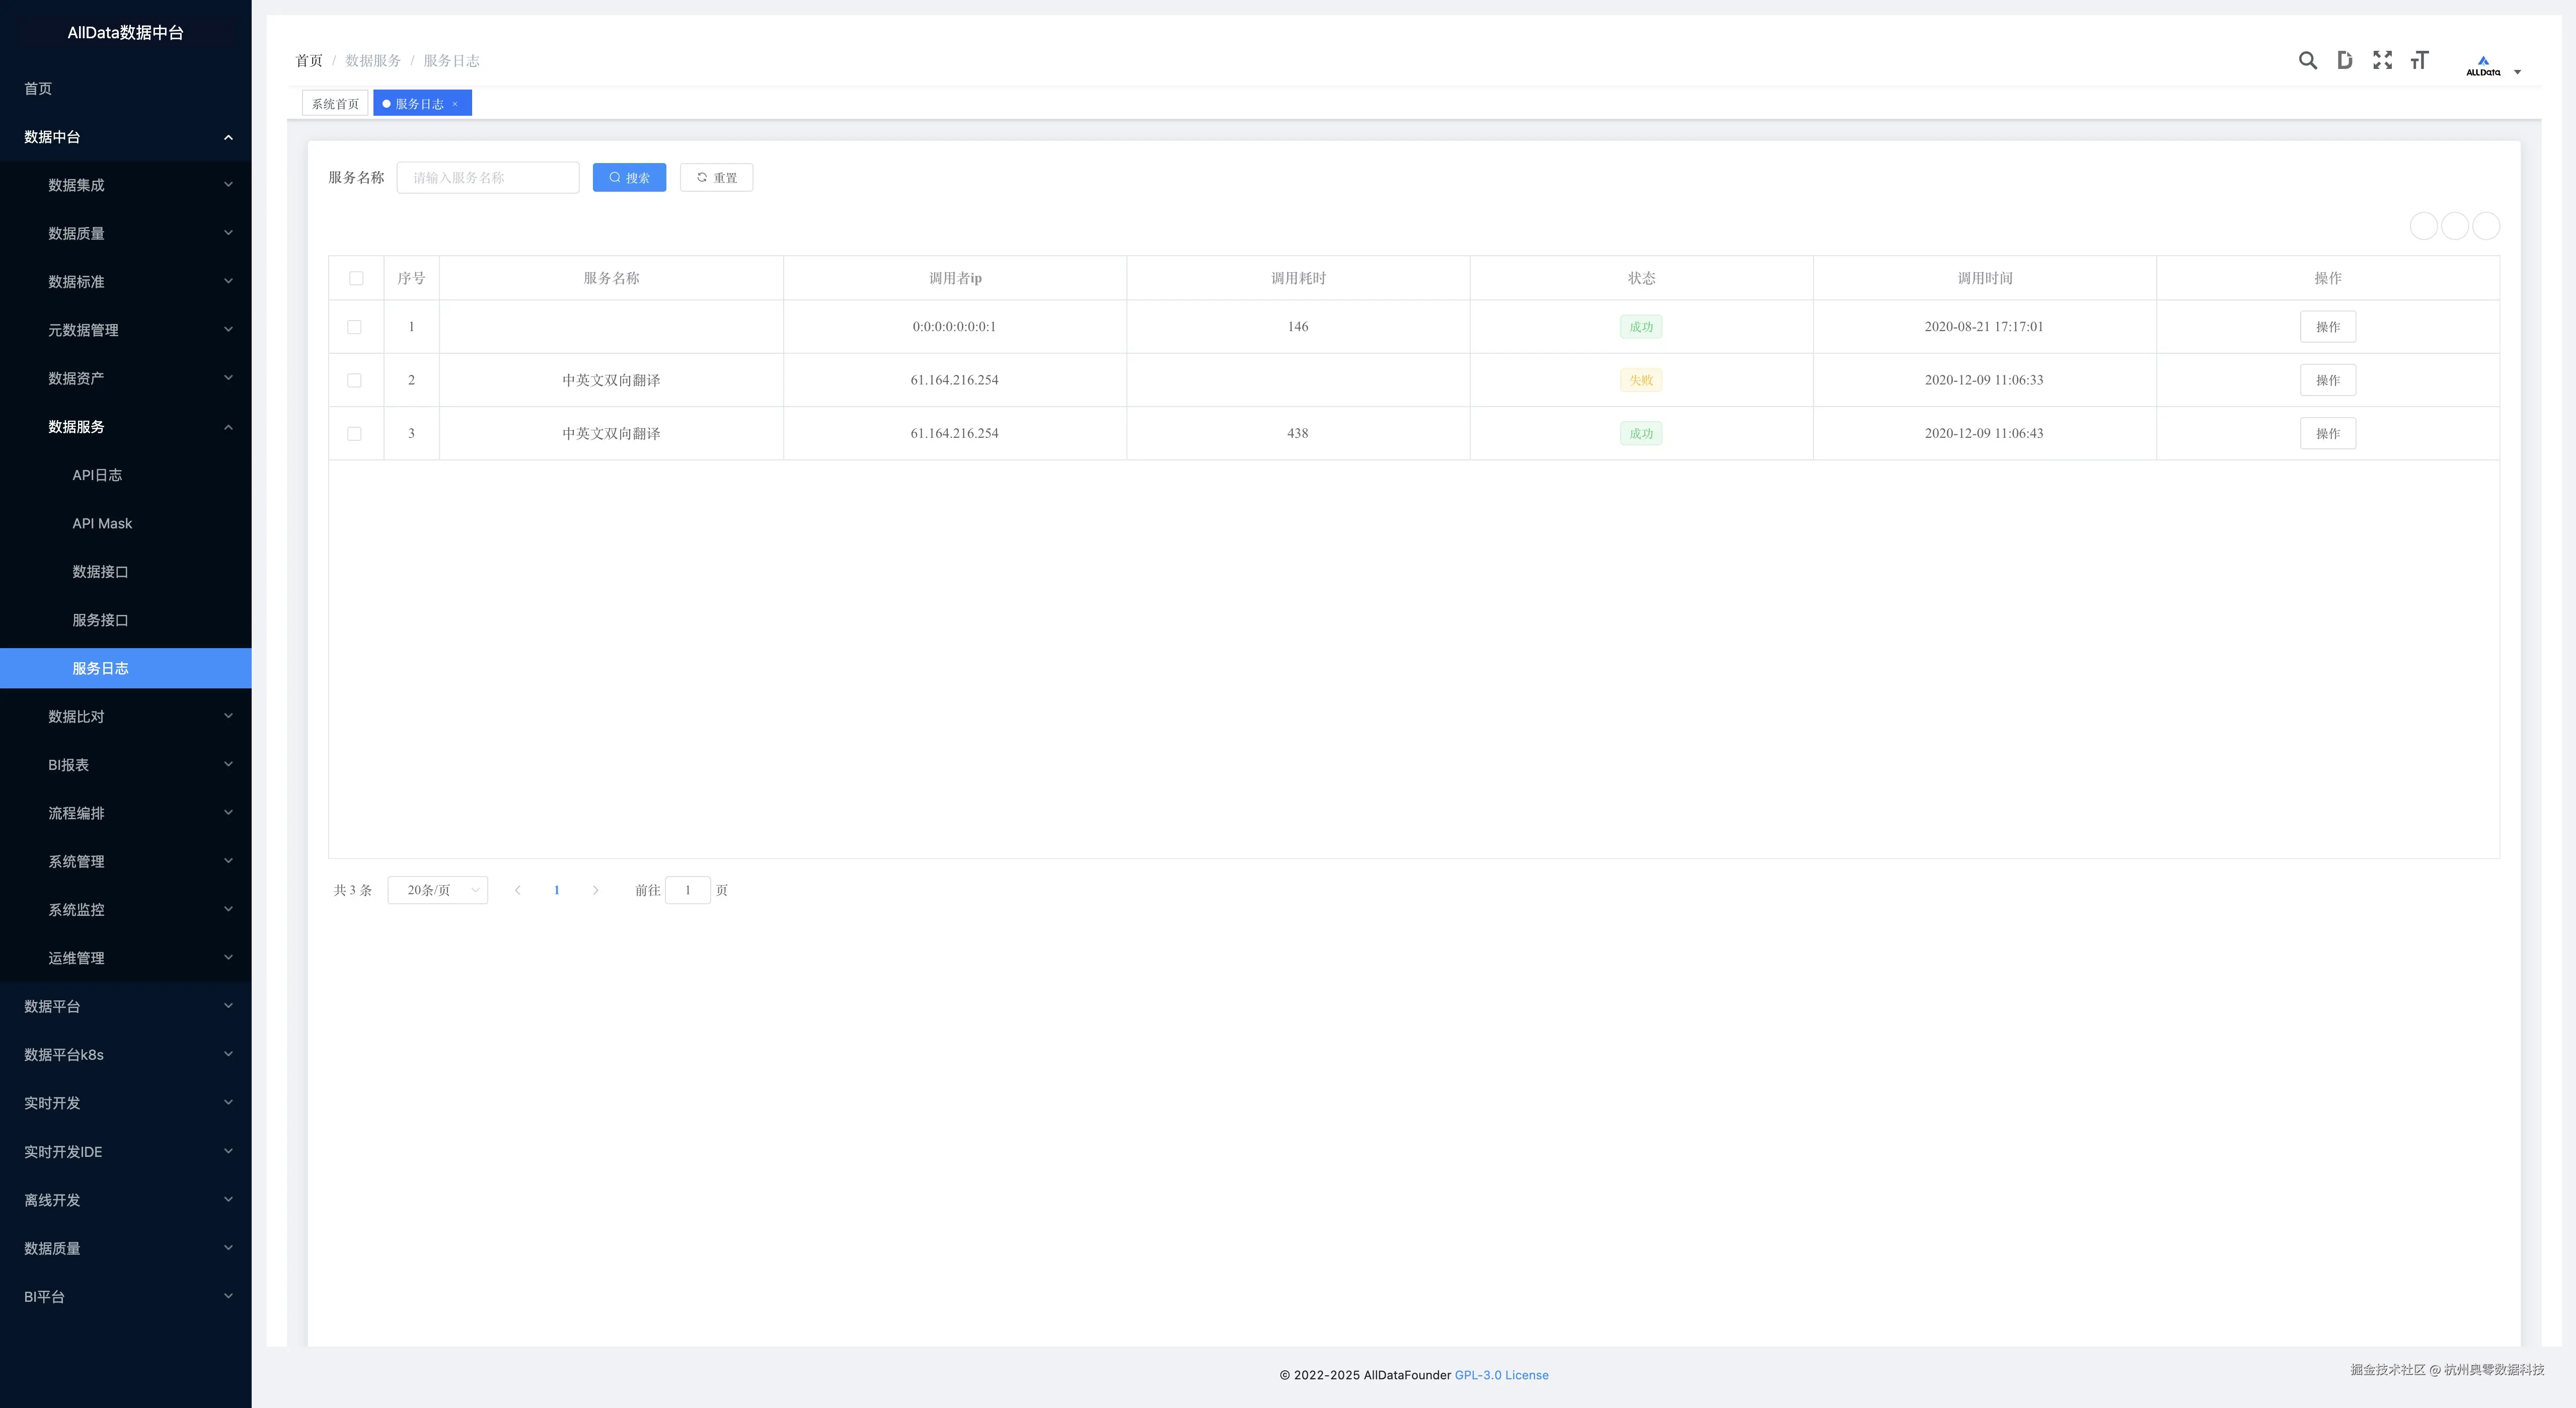
Task: Open the documentation file icon
Action: (x=2344, y=60)
